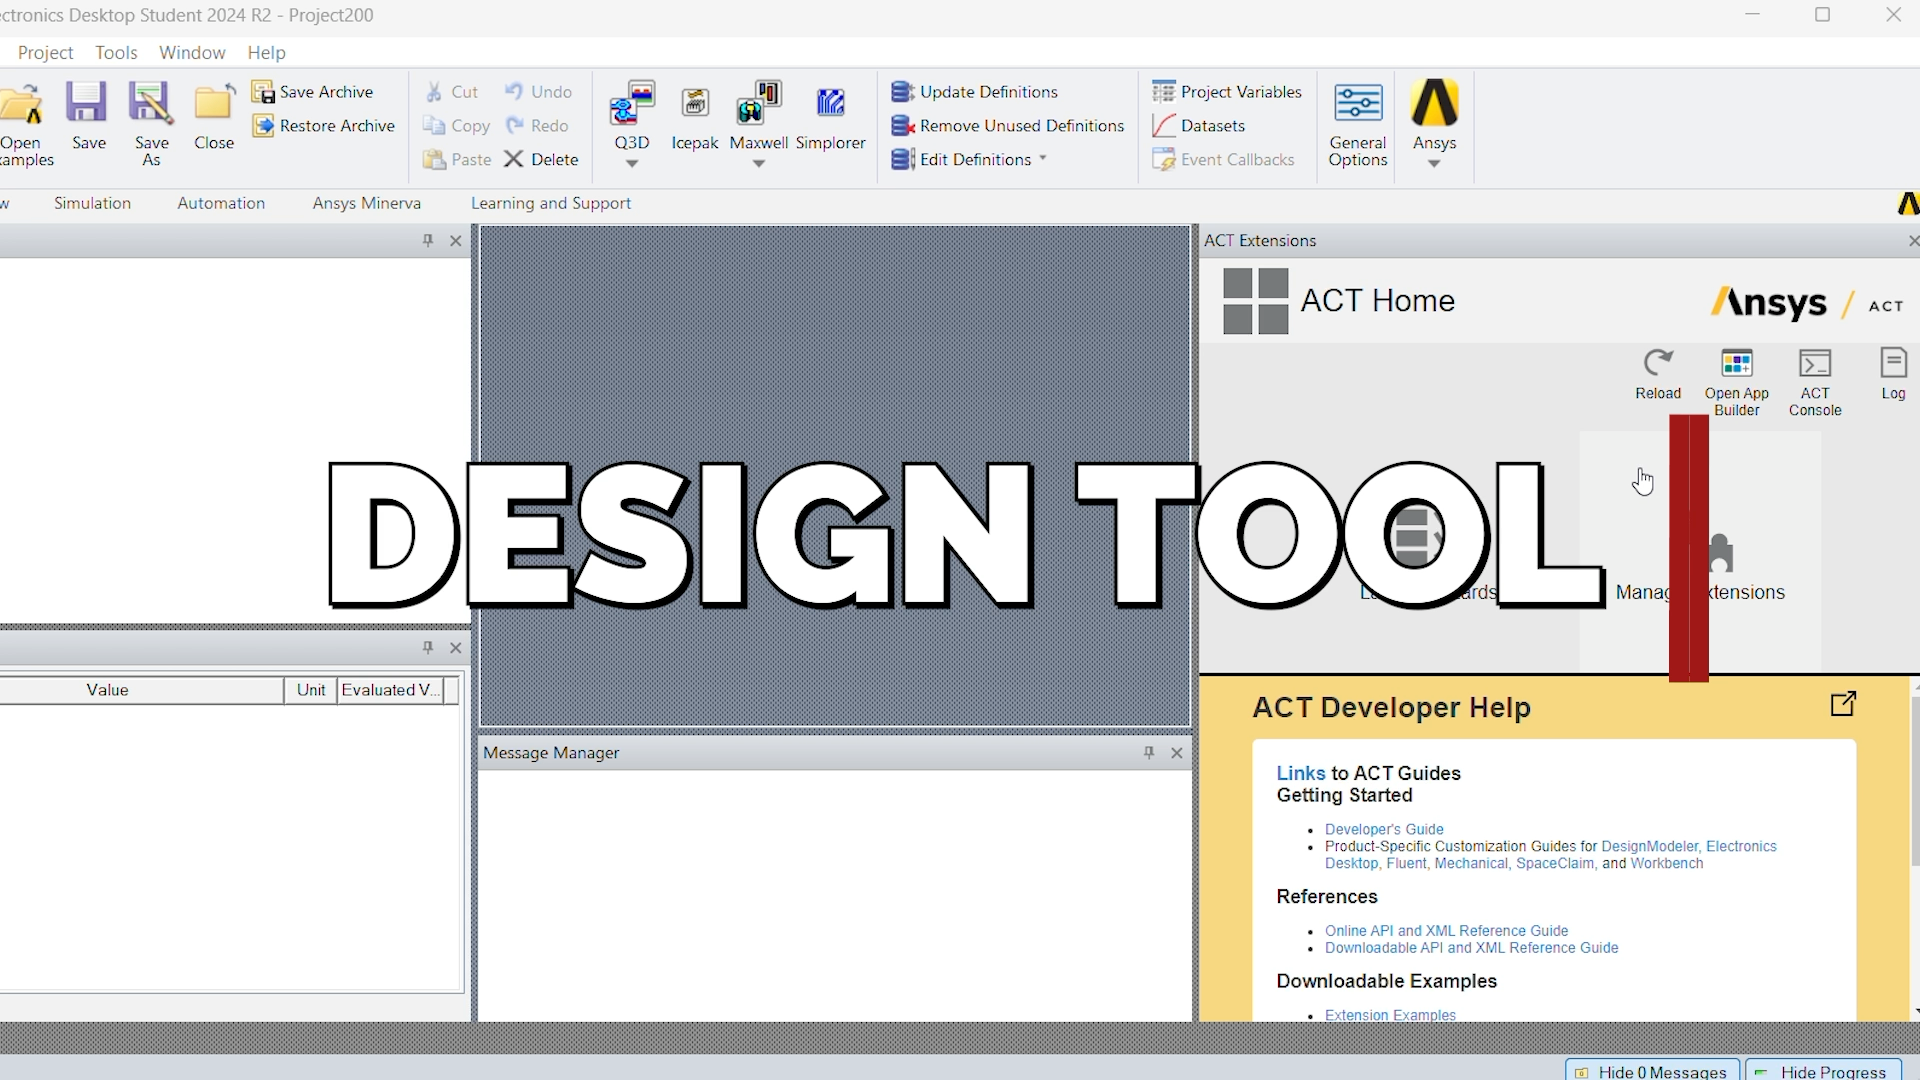The width and height of the screenshot is (1920, 1080).
Task: Expand the Maxwell dropdown arrow
Action: (x=759, y=164)
